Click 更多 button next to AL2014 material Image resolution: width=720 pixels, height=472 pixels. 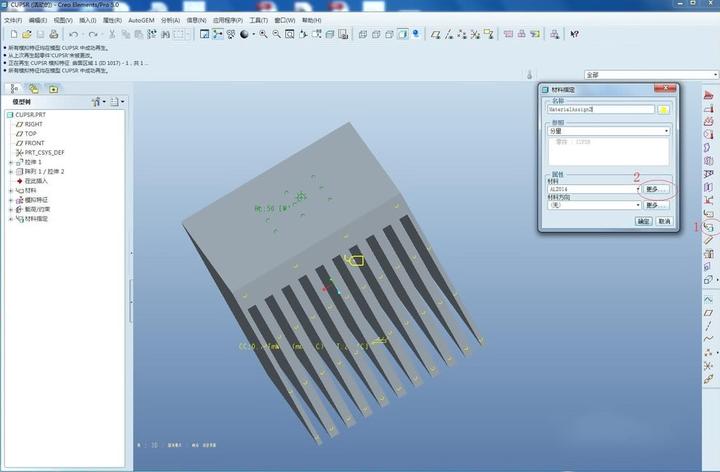pos(656,189)
